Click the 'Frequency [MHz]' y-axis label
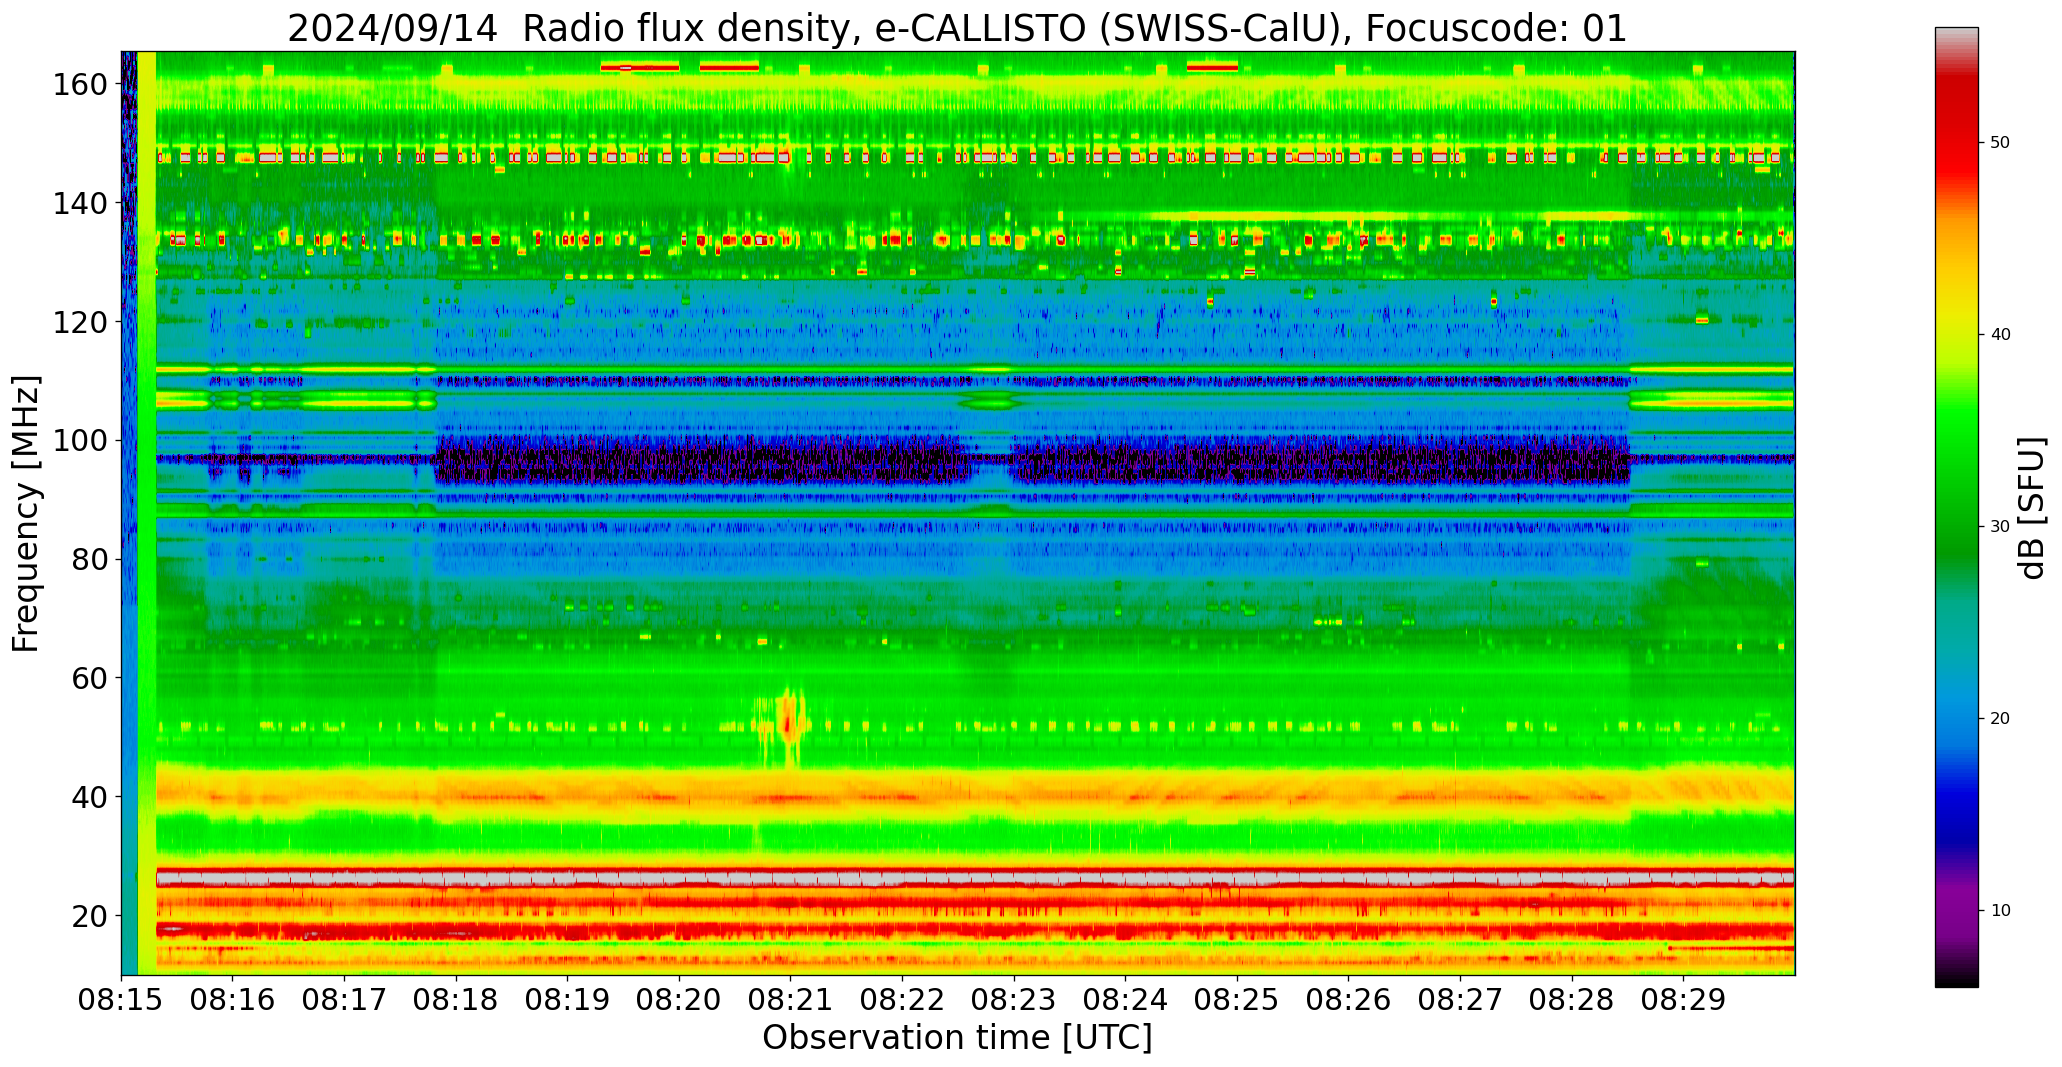2062x1067 pixels. [x=26, y=513]
